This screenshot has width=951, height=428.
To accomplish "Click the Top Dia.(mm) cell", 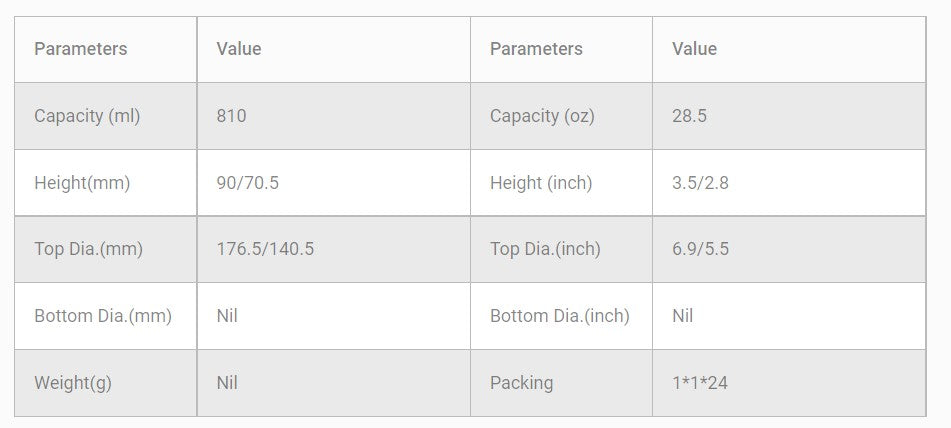I will click(x=88, y=249).
